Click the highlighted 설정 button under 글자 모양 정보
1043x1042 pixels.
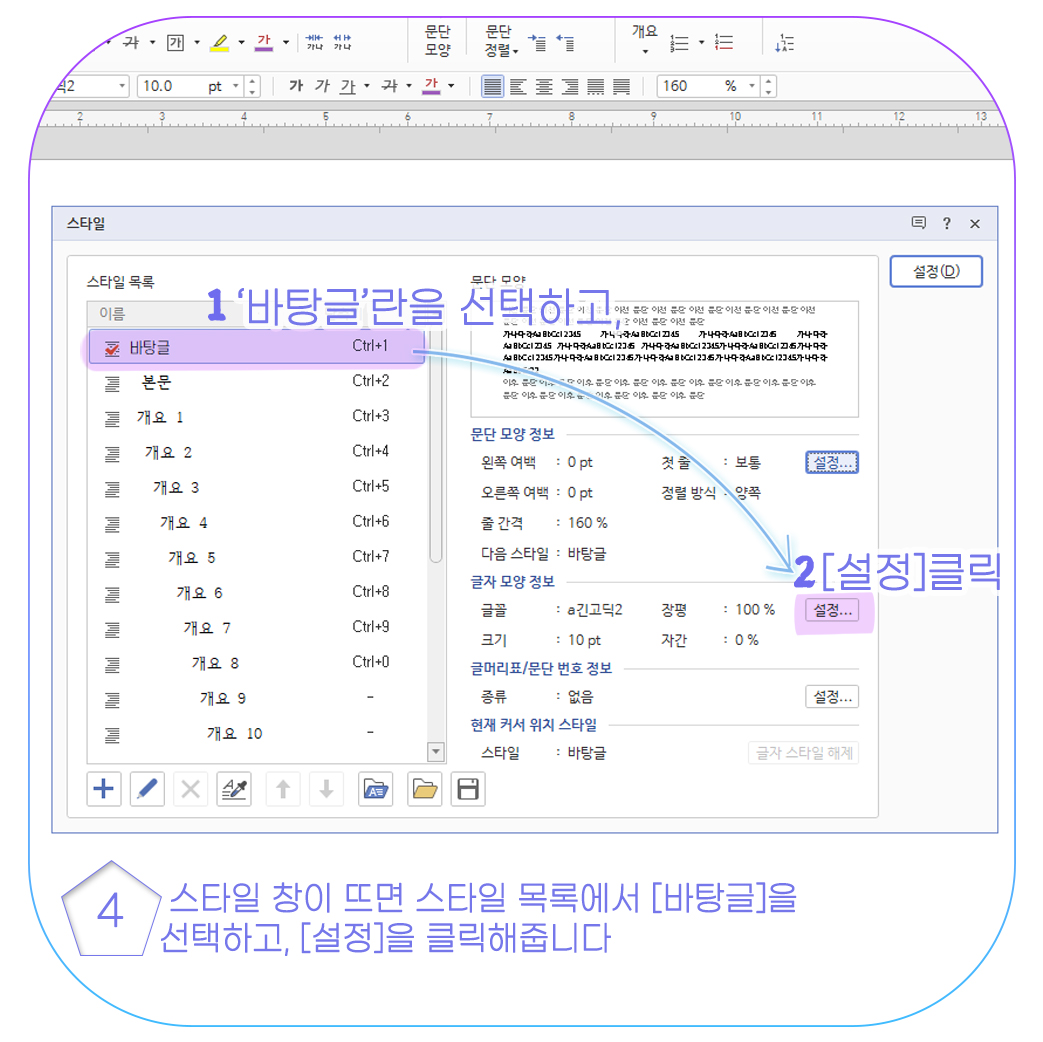point(832,611)
